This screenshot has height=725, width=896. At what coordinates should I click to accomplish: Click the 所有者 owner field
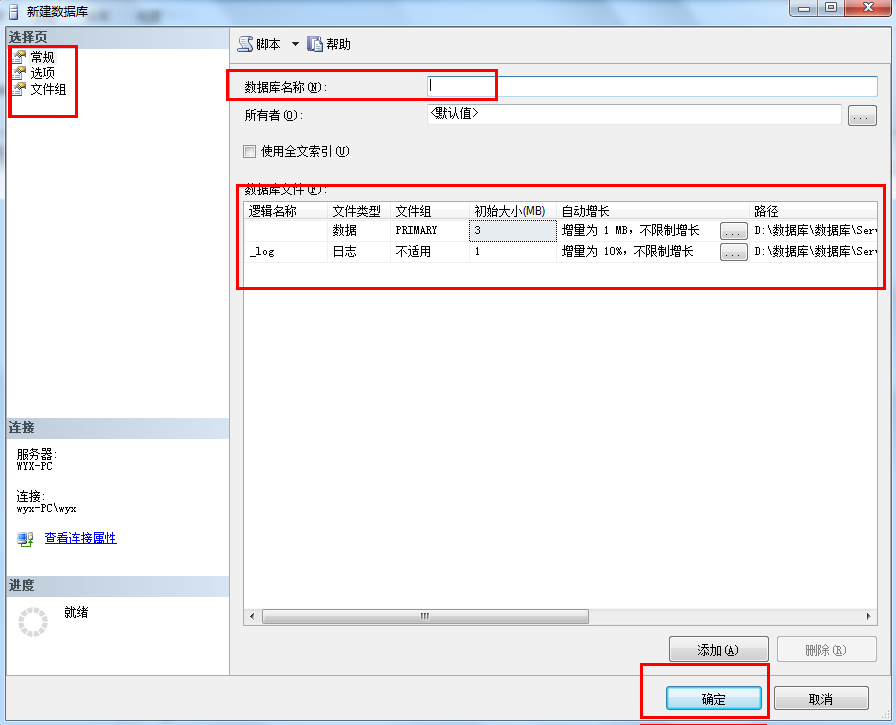click(x=634, y=114)
